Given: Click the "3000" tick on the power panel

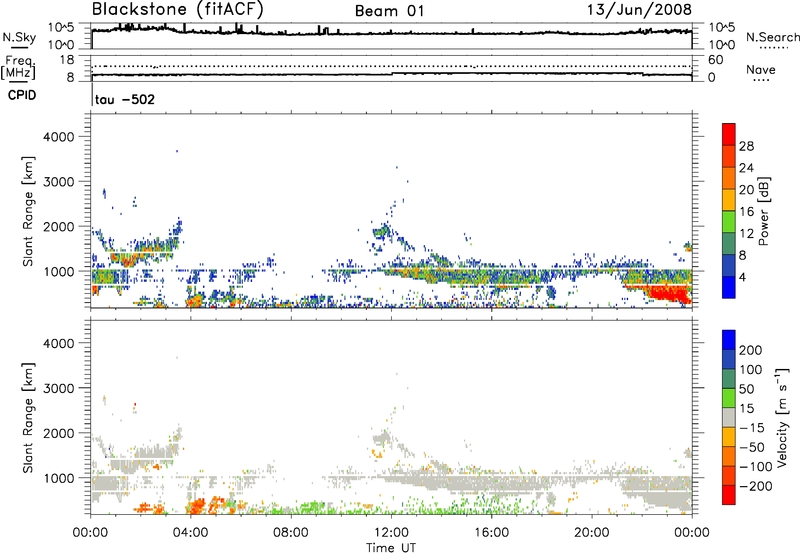Looking at the screenshot, I should point(59,182).
